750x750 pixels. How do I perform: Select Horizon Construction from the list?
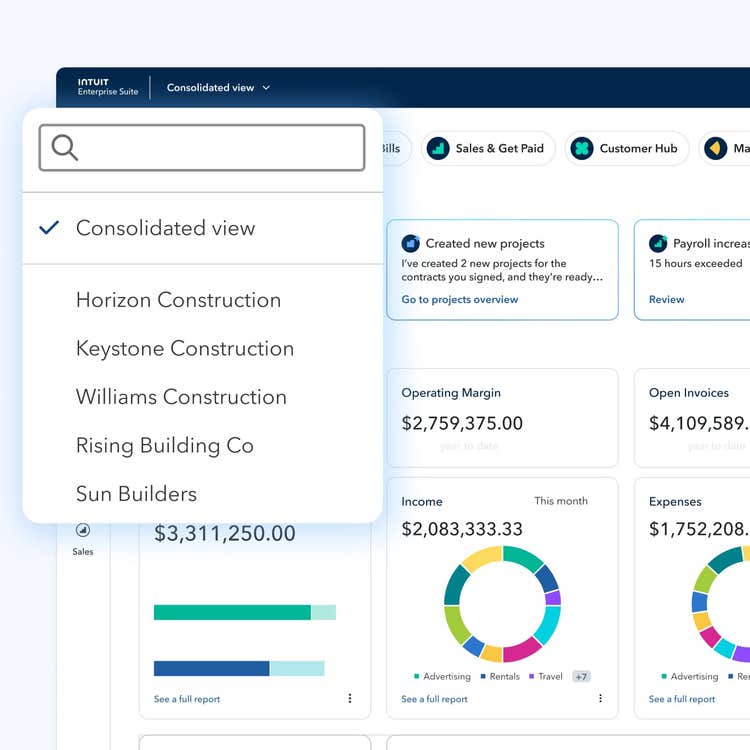click(178, 300)
